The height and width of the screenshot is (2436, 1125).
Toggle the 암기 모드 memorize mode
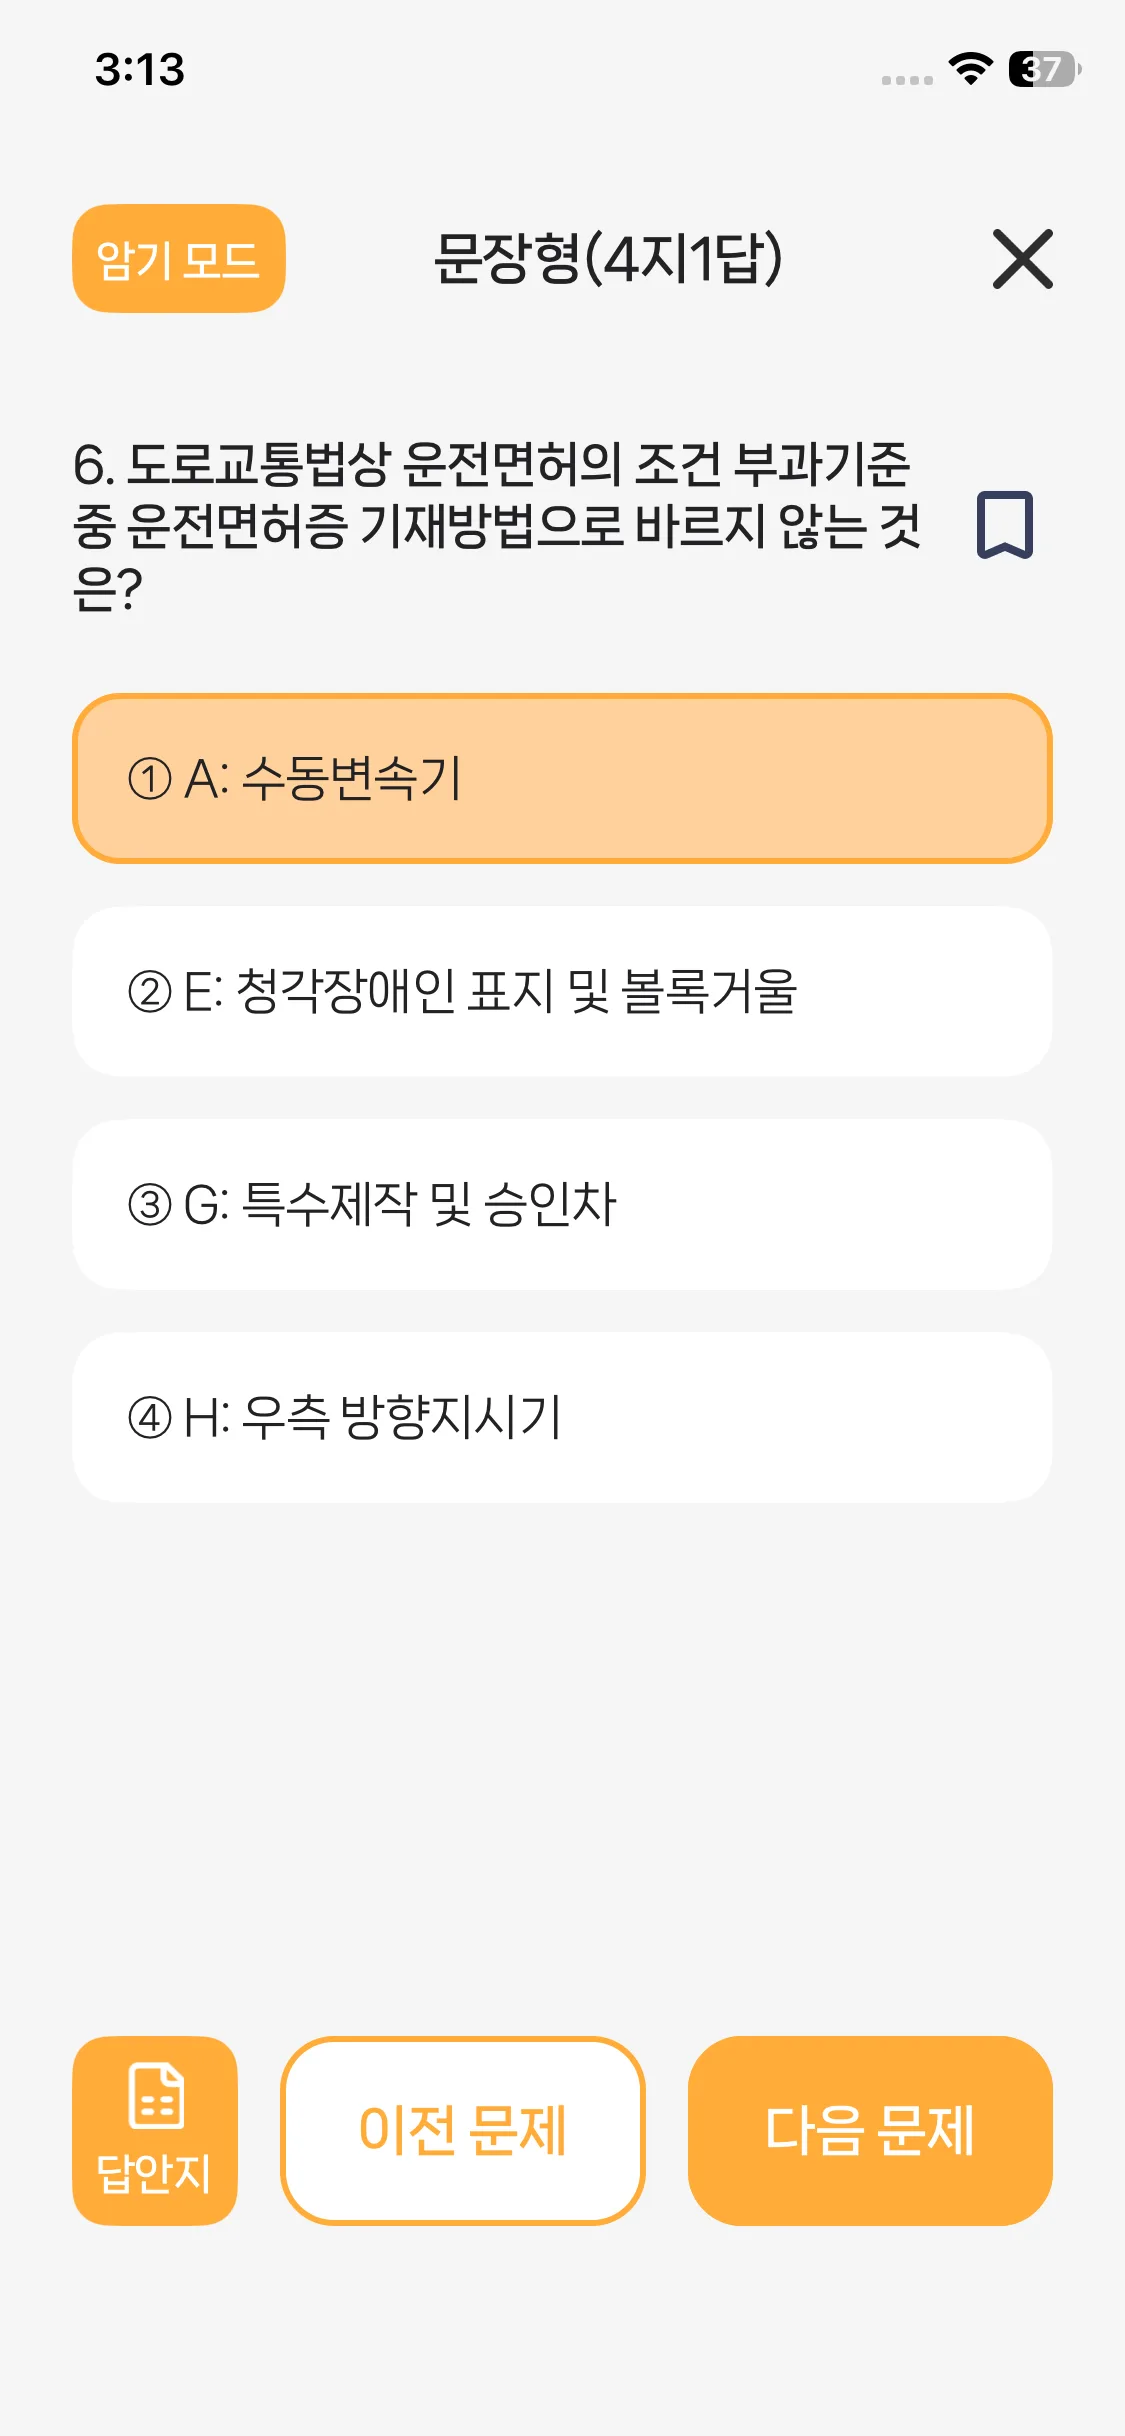179,259
